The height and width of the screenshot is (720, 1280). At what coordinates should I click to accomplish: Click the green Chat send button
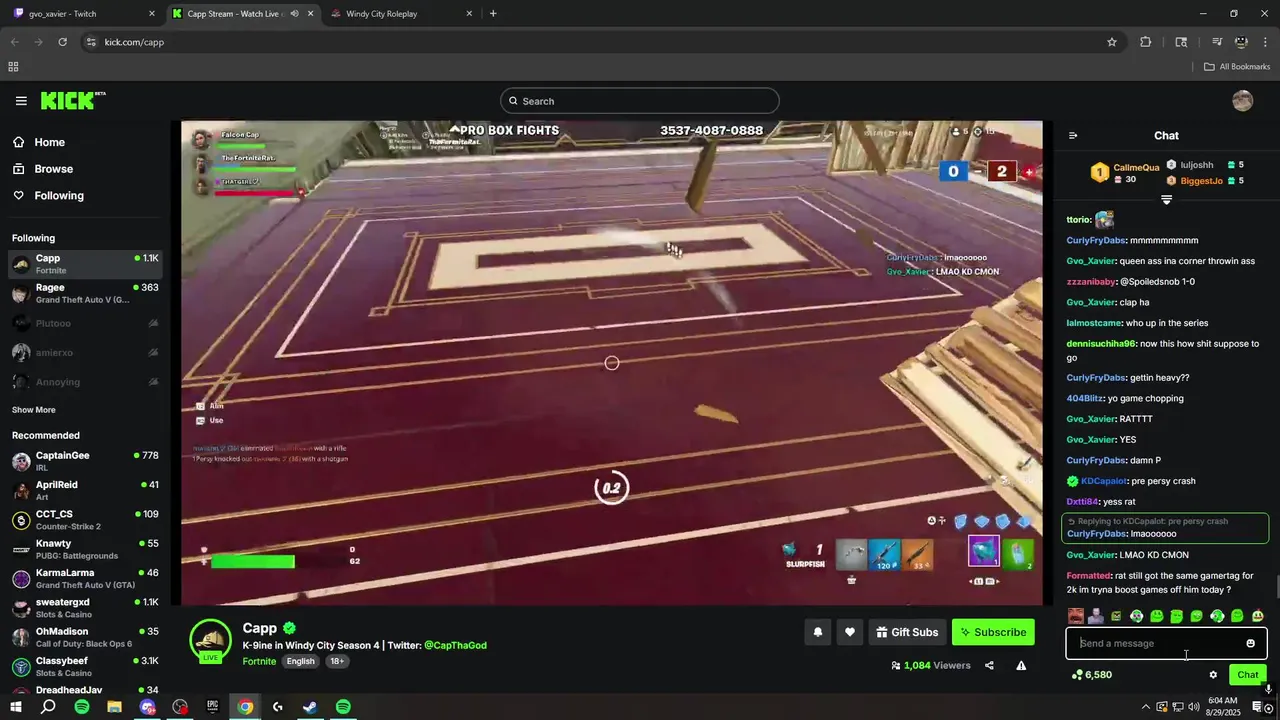[x=1247, y=675]
